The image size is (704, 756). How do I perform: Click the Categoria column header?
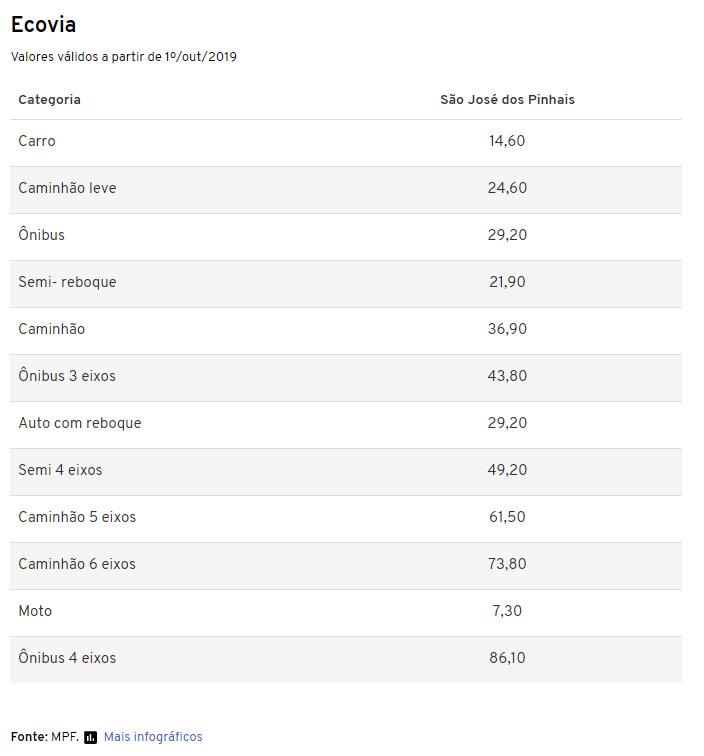(x=49, y=100)
